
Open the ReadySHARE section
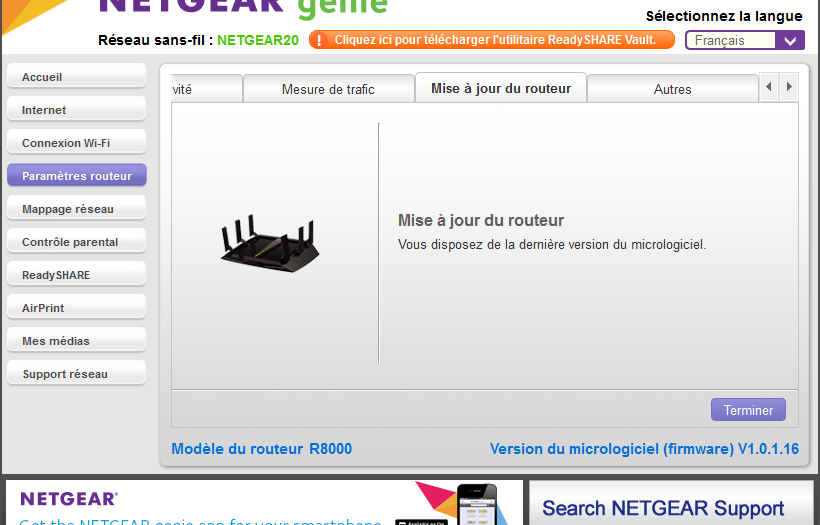tap(76, 275)
